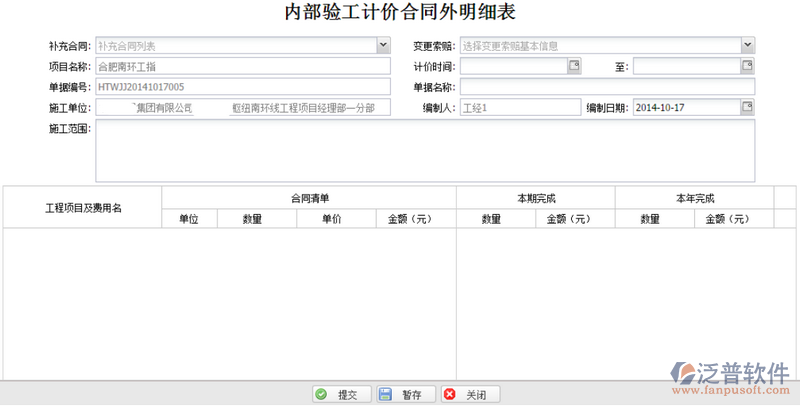Click the 编制日期 field showing 2014-10-17
Viewport: 800px width, 406px height.
click(x=685, y=108)
